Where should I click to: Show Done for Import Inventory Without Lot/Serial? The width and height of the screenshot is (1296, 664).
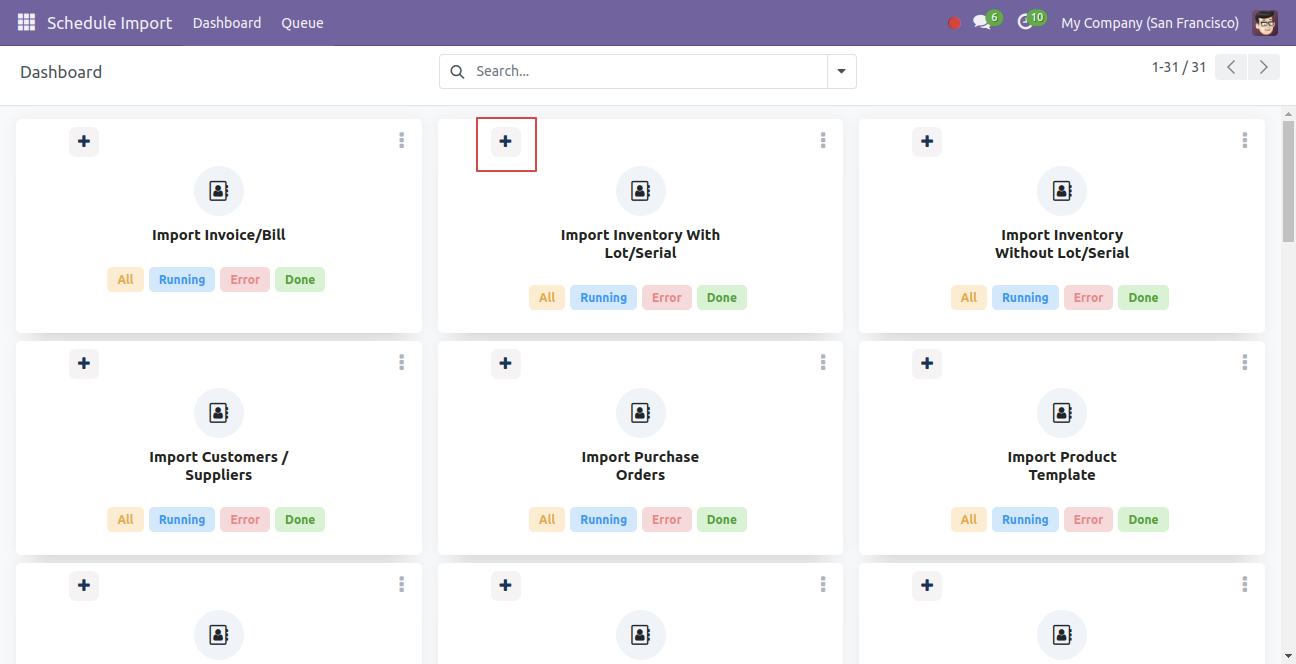point(1143,298)
